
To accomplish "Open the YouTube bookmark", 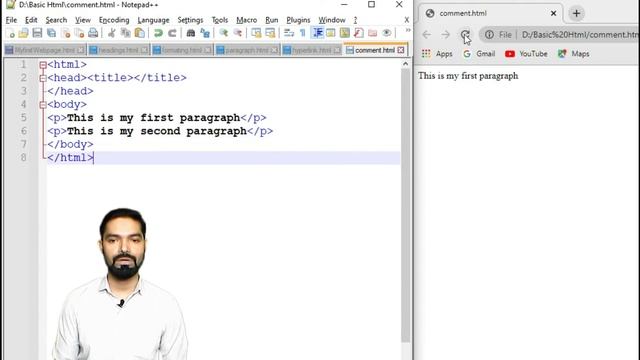I will tap(526, 54).
